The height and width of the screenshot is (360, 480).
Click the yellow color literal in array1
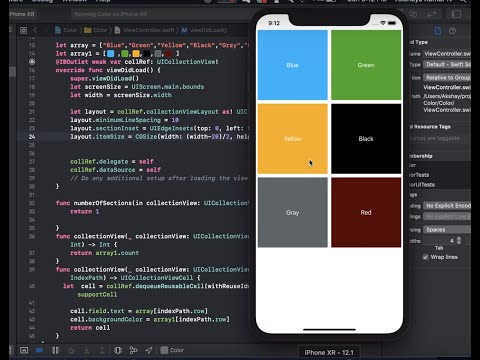pyautogui.click(x=136, y=53)
